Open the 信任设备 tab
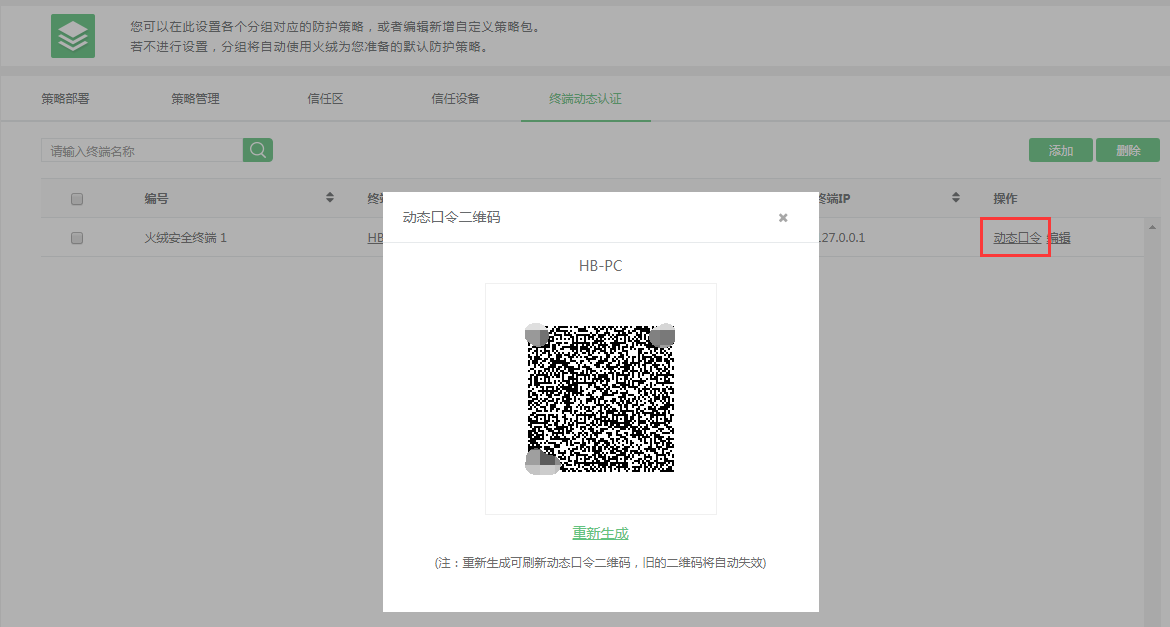This screenshot has height=627, width=1170. click(455, 99)
